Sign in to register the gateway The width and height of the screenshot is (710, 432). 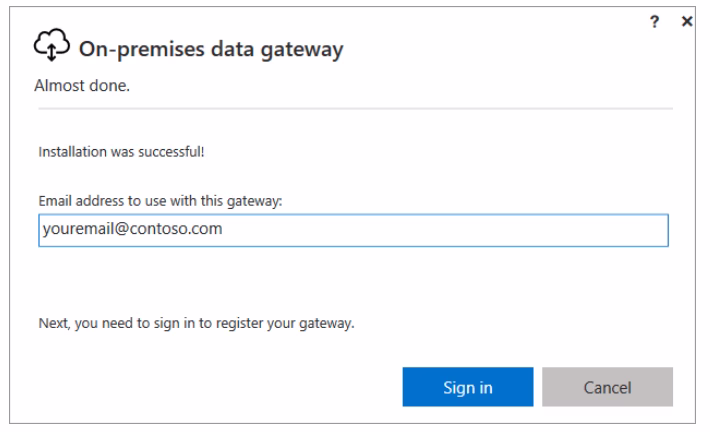pyautogui.click(x=468, y=387)
